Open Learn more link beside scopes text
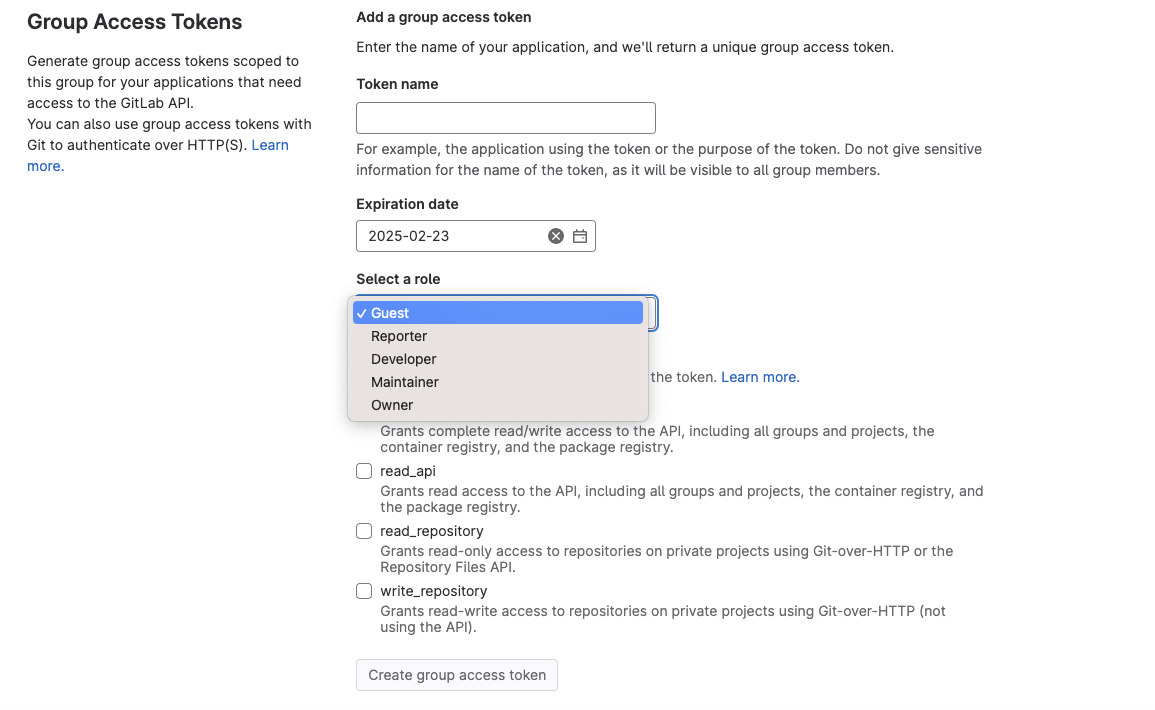 (760, 377)
